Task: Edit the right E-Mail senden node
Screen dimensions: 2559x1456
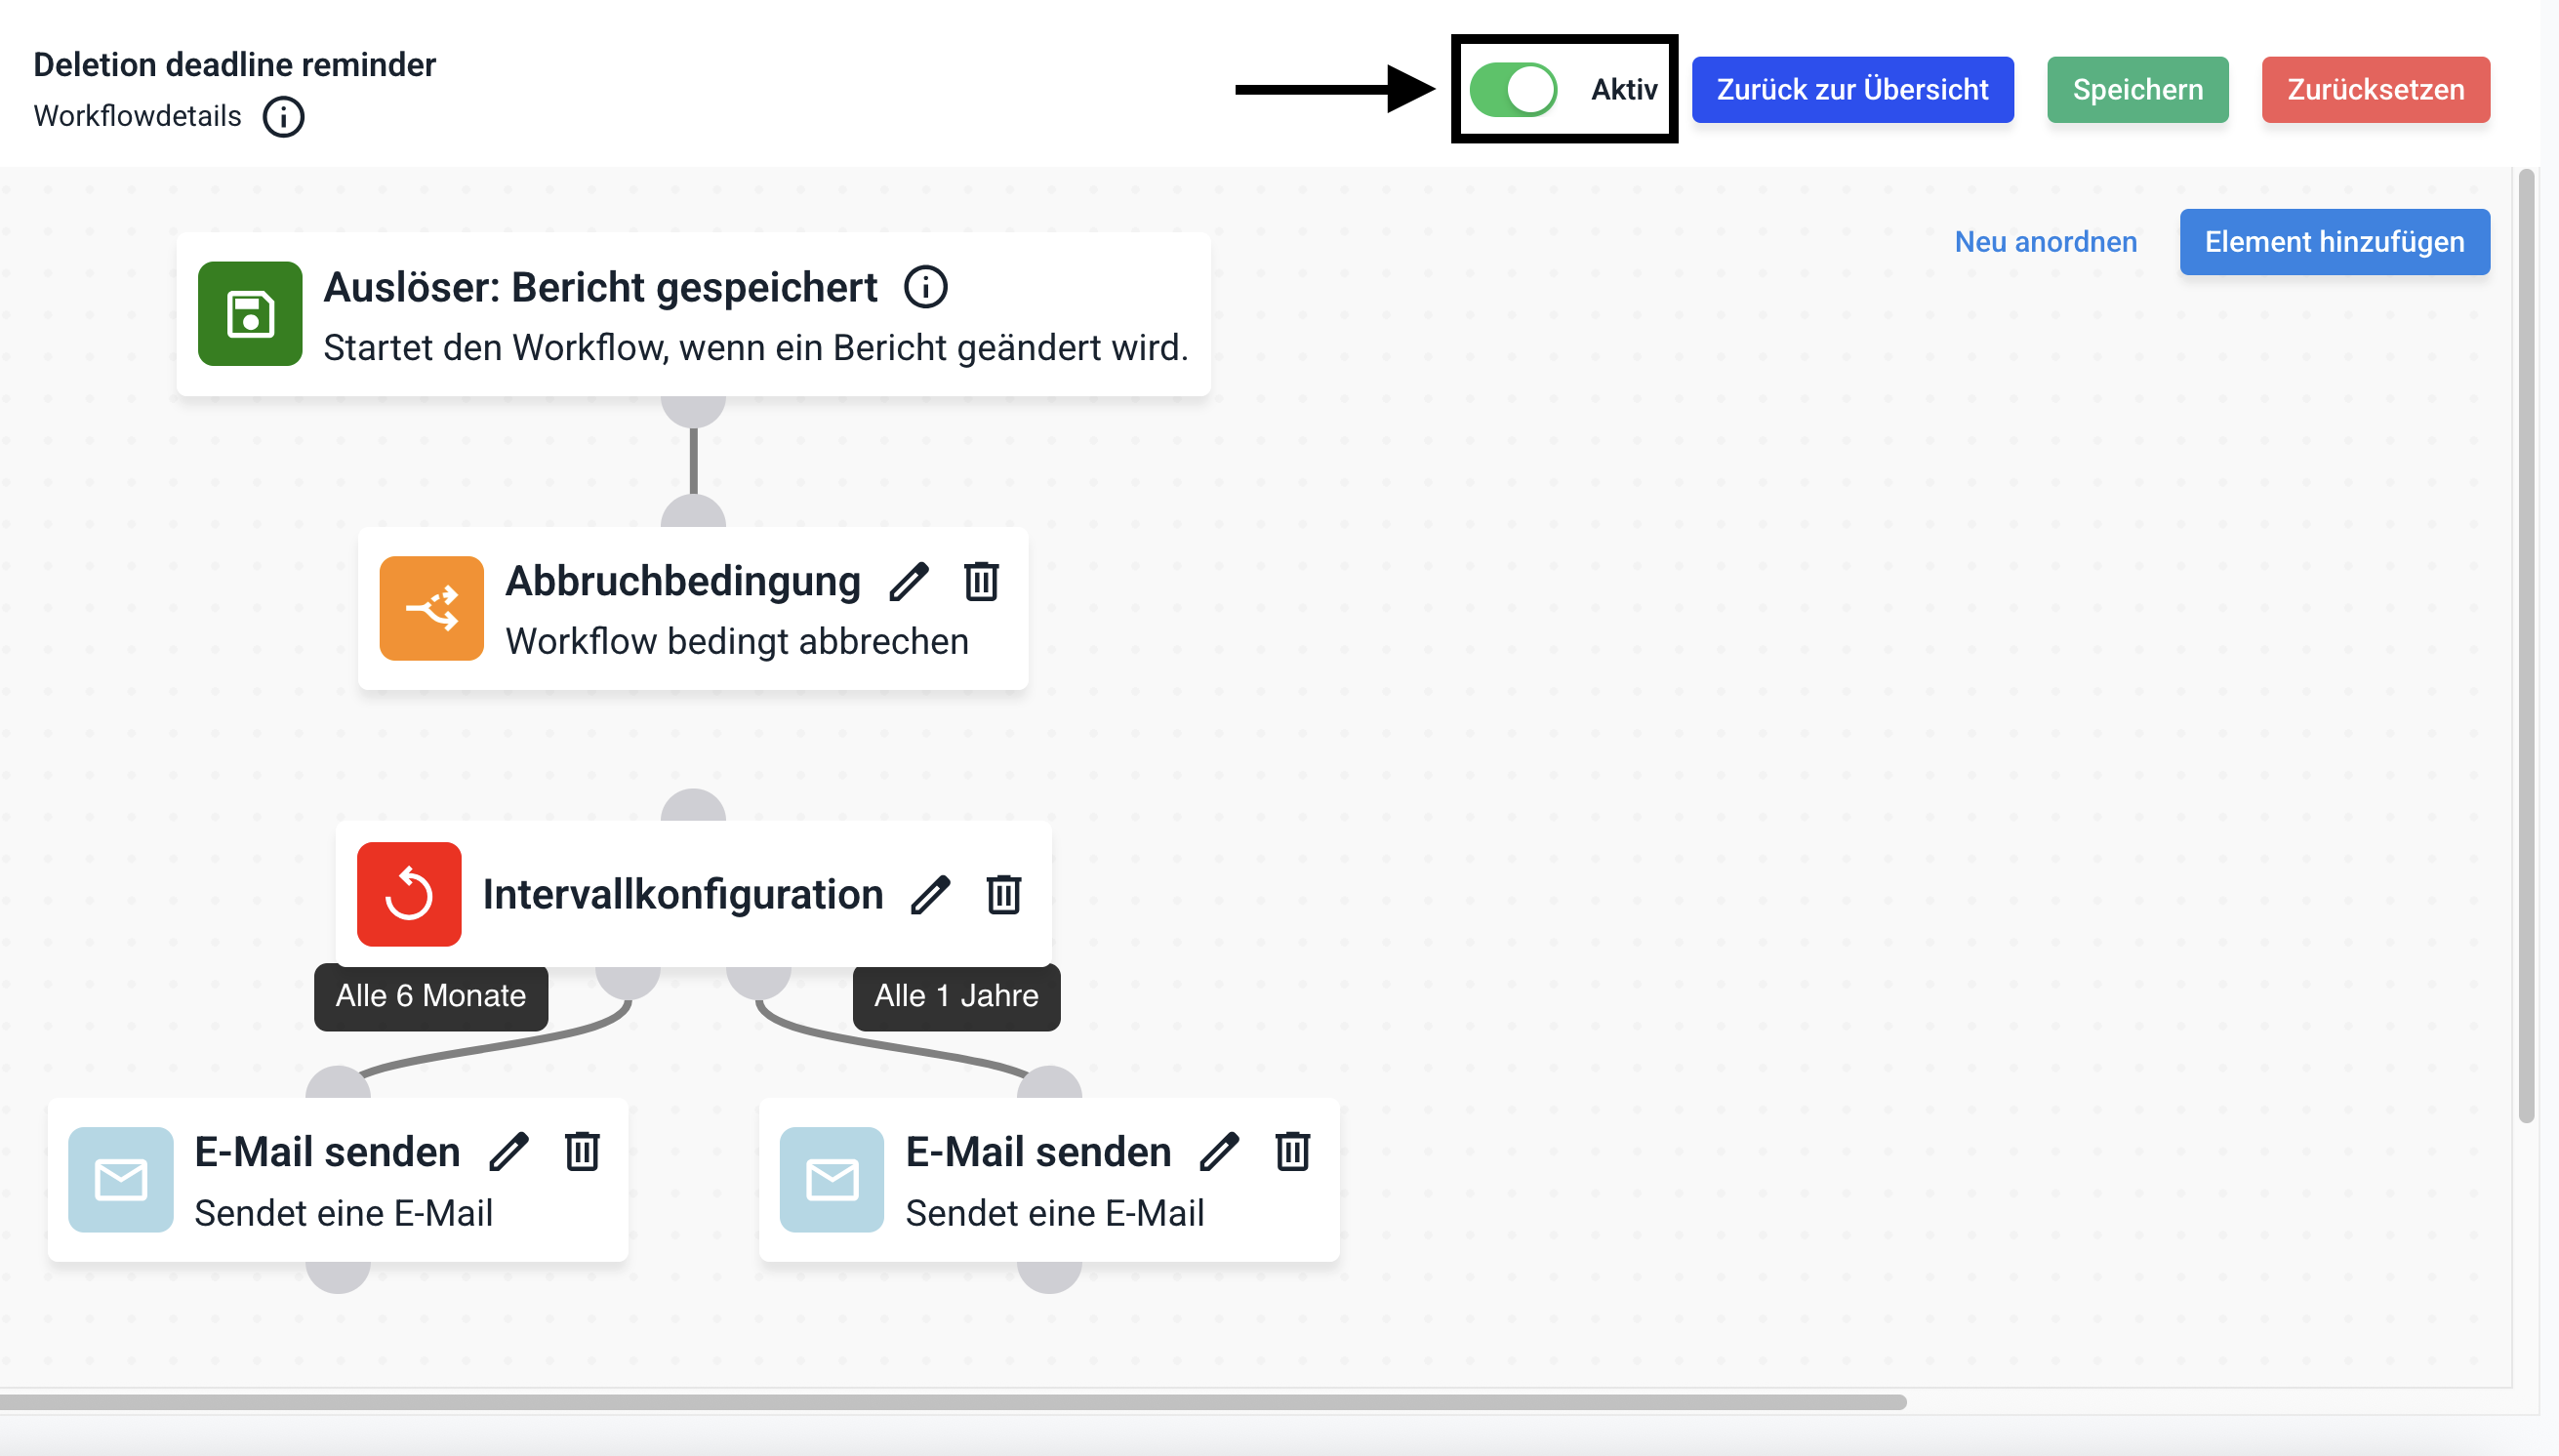Action: click(1219, 1152)
